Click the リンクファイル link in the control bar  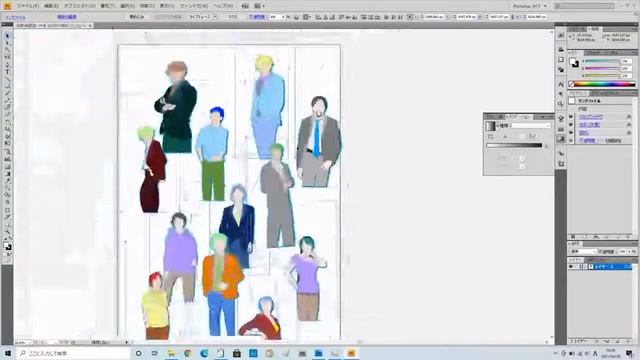coord(16,18)
